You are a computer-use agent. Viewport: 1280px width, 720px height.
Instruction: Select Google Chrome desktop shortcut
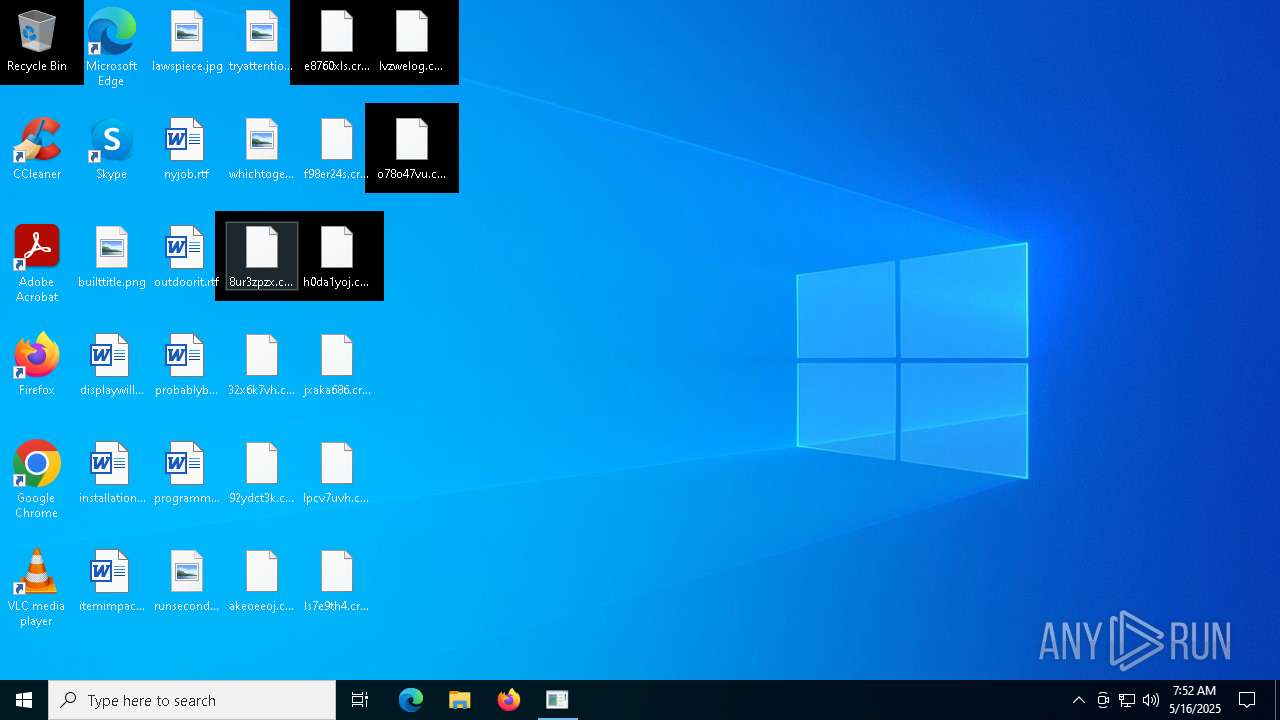click(37, 479)
